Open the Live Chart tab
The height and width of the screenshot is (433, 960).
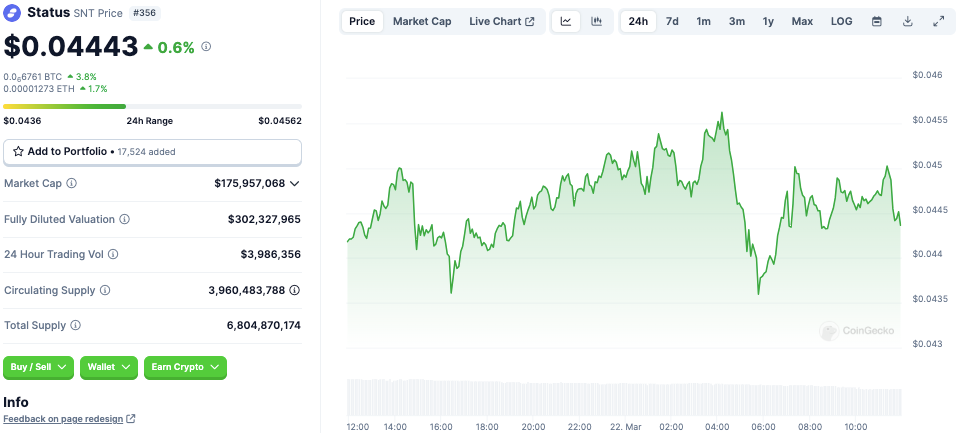[x=501, y=21]
